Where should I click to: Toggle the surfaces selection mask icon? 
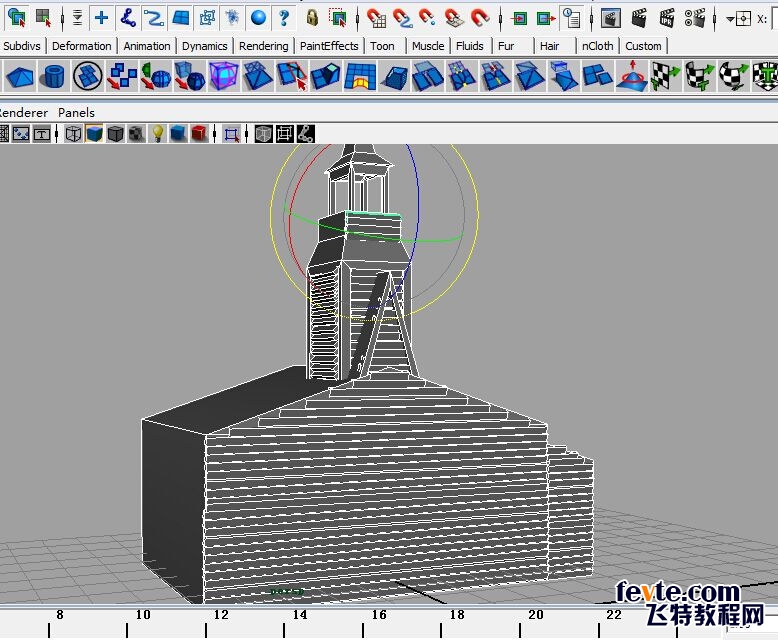pos(181,18)
